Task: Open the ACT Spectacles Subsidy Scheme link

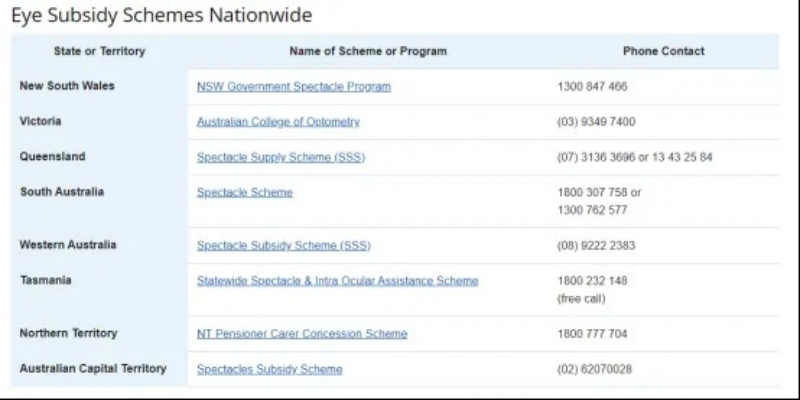Action: [x=269, y=369]
